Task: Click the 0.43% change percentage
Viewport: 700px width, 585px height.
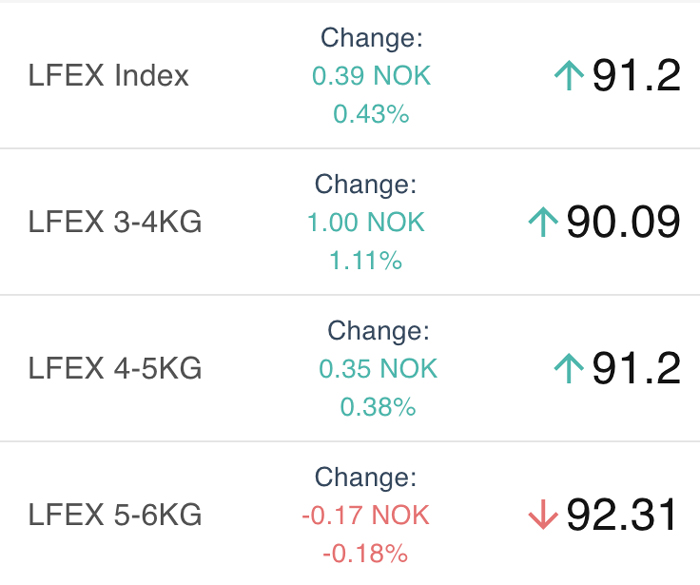Action: click(x=371, y=113)
